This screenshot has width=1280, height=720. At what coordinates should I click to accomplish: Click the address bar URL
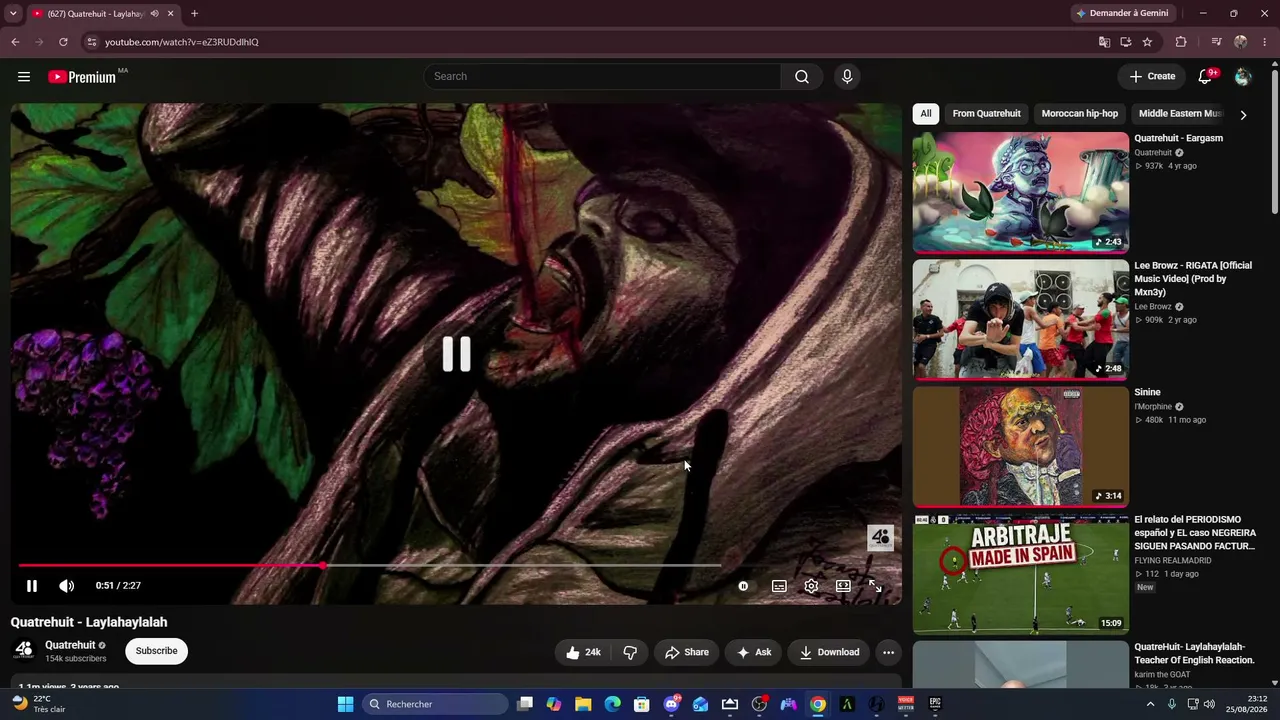pyautogui.click(x=182, y=42)
